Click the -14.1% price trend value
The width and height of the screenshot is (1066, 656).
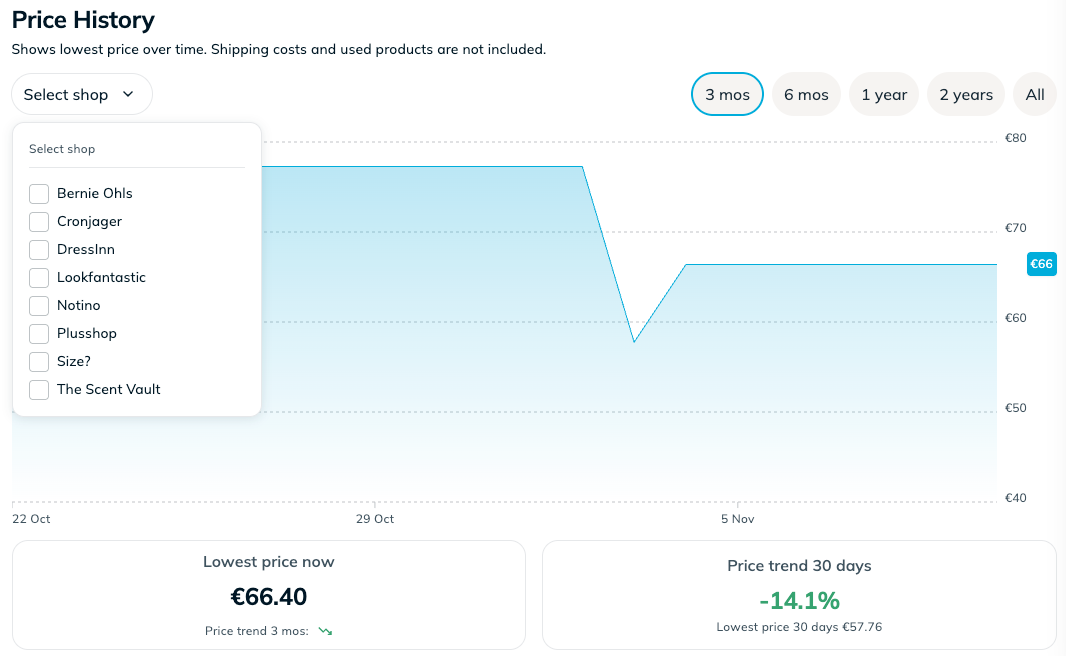pos(799,601)
